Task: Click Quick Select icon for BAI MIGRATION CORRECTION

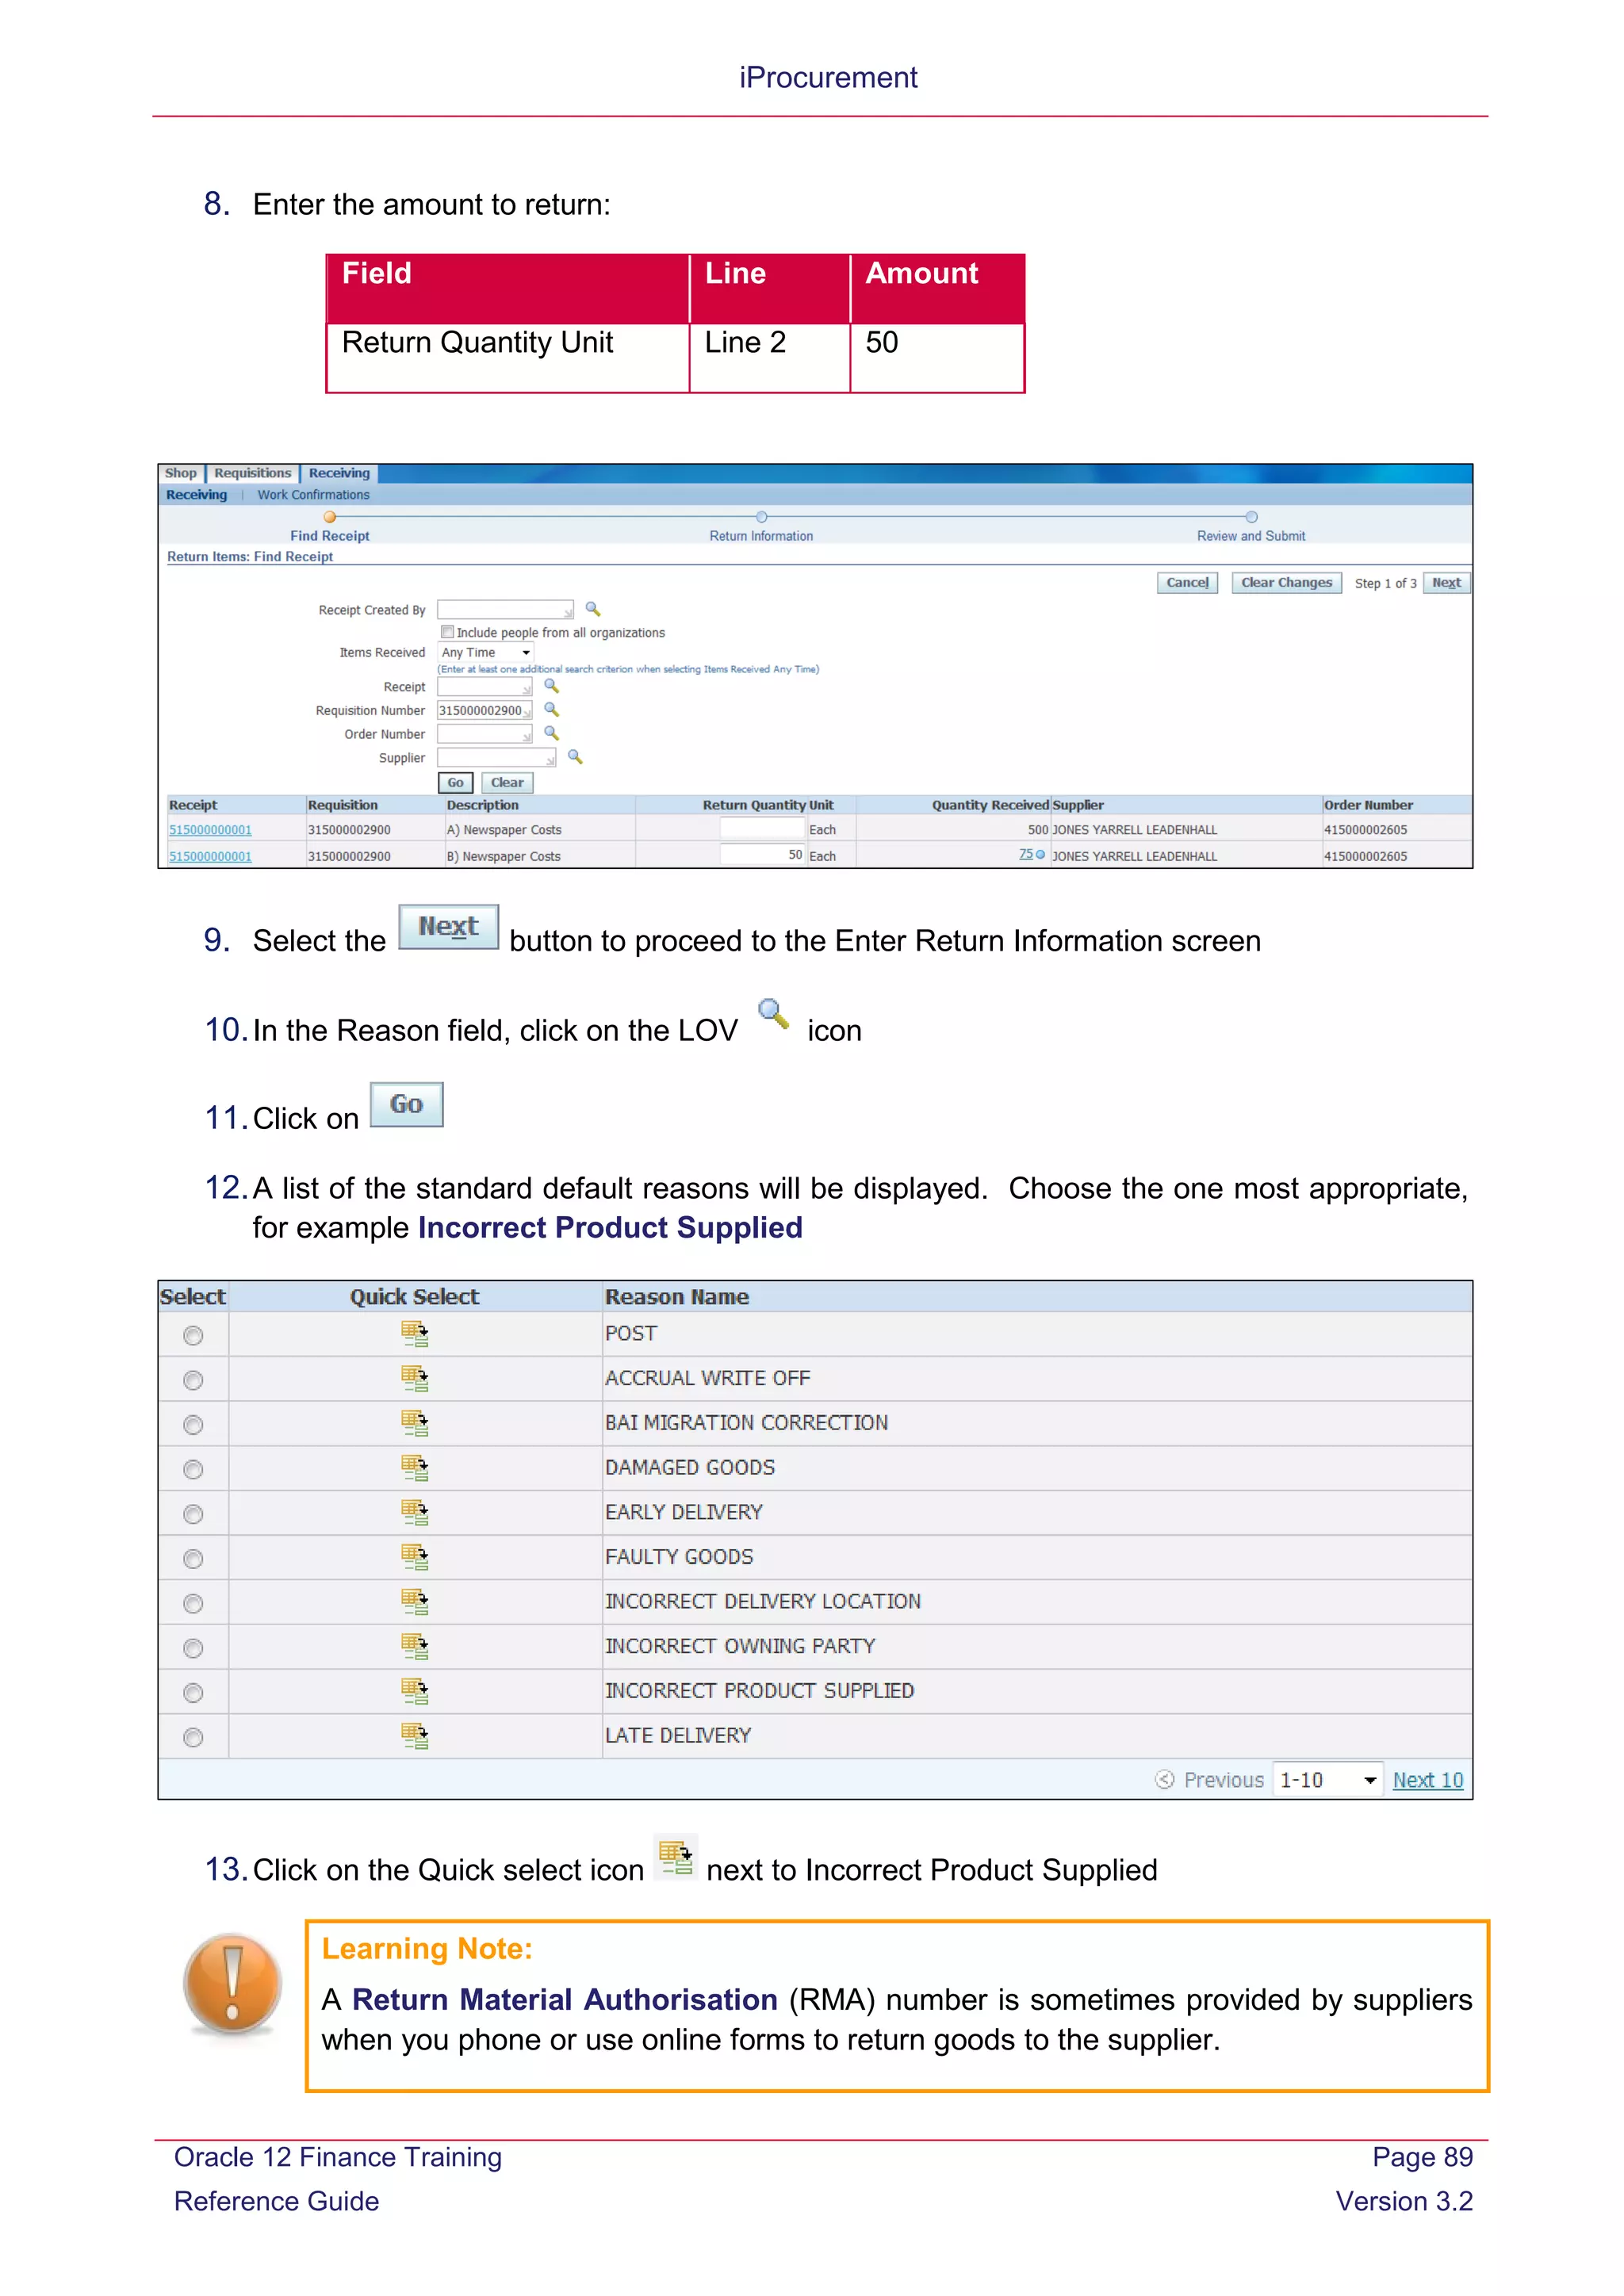Action: pos(414,1423)
